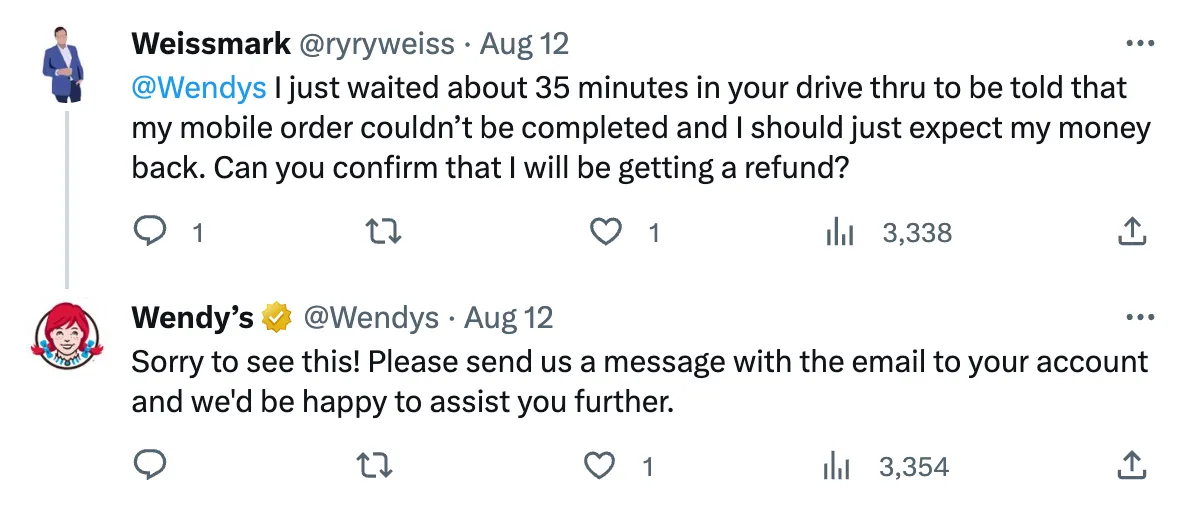Go to the @ryryweiss handle
The image size is (1184, 506).
click(x=377, y=44)
